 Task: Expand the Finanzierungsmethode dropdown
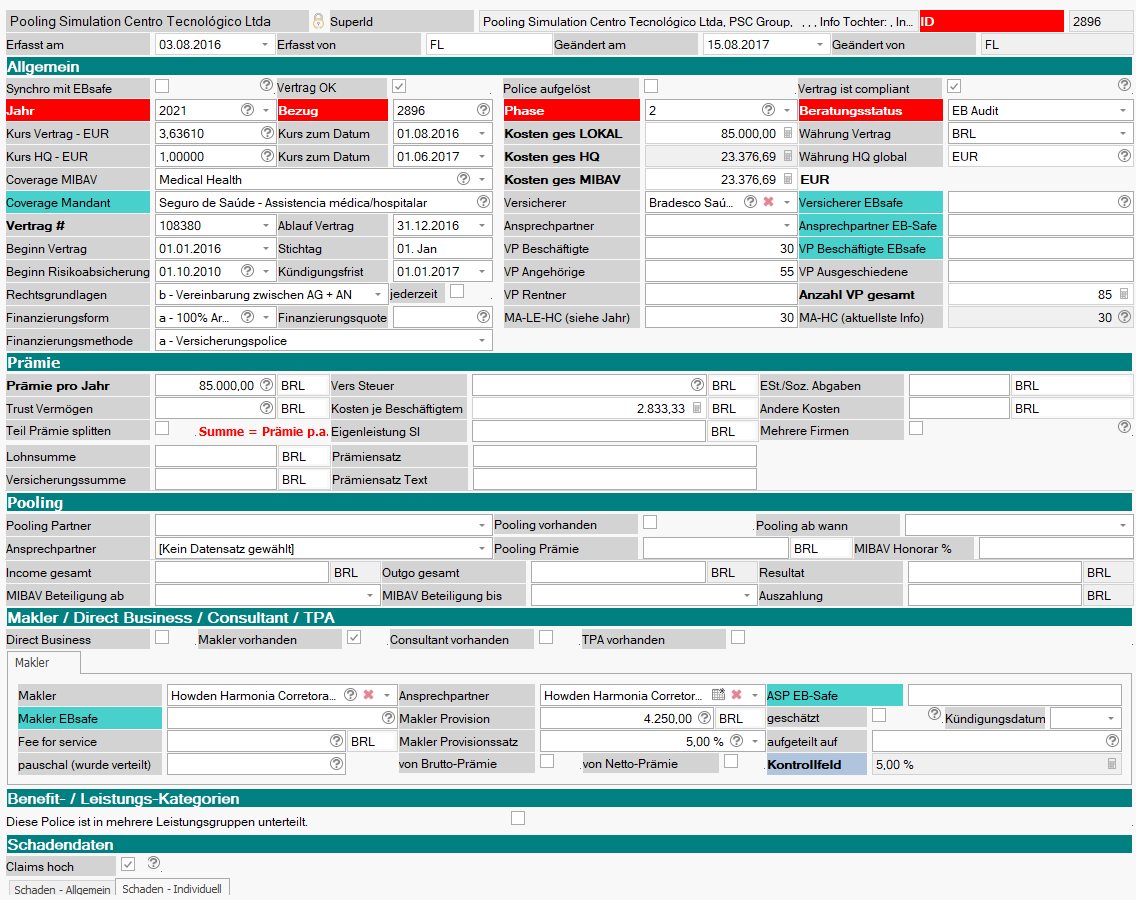click(482, 341)
